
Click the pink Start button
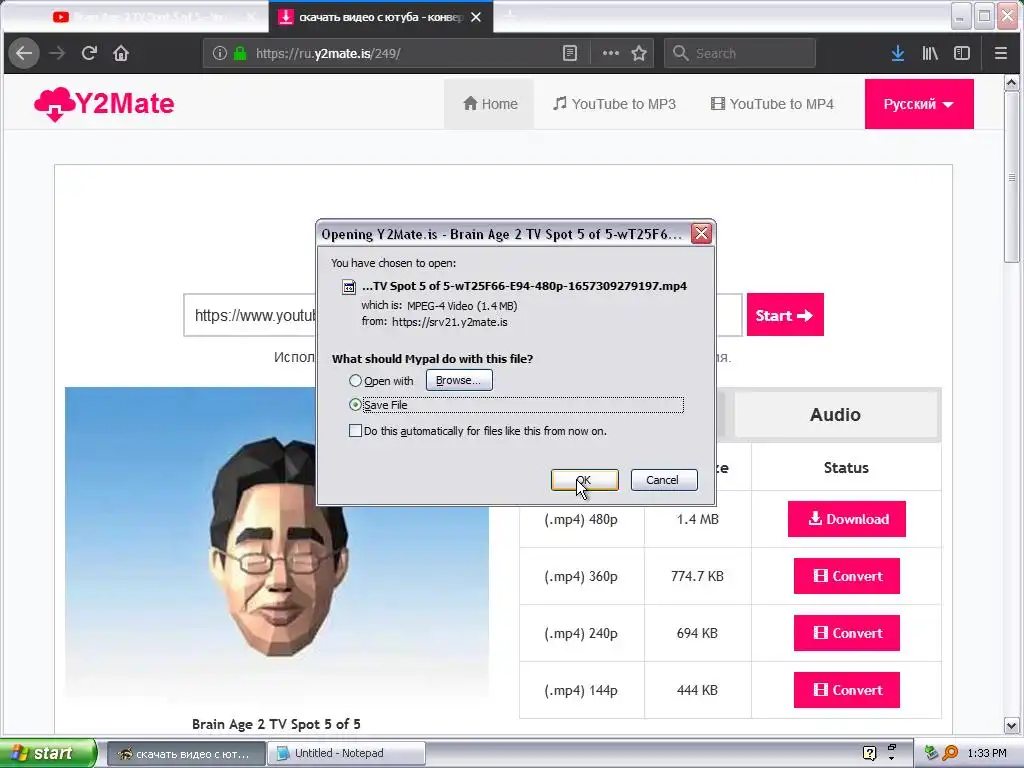(x=785, y=315)
